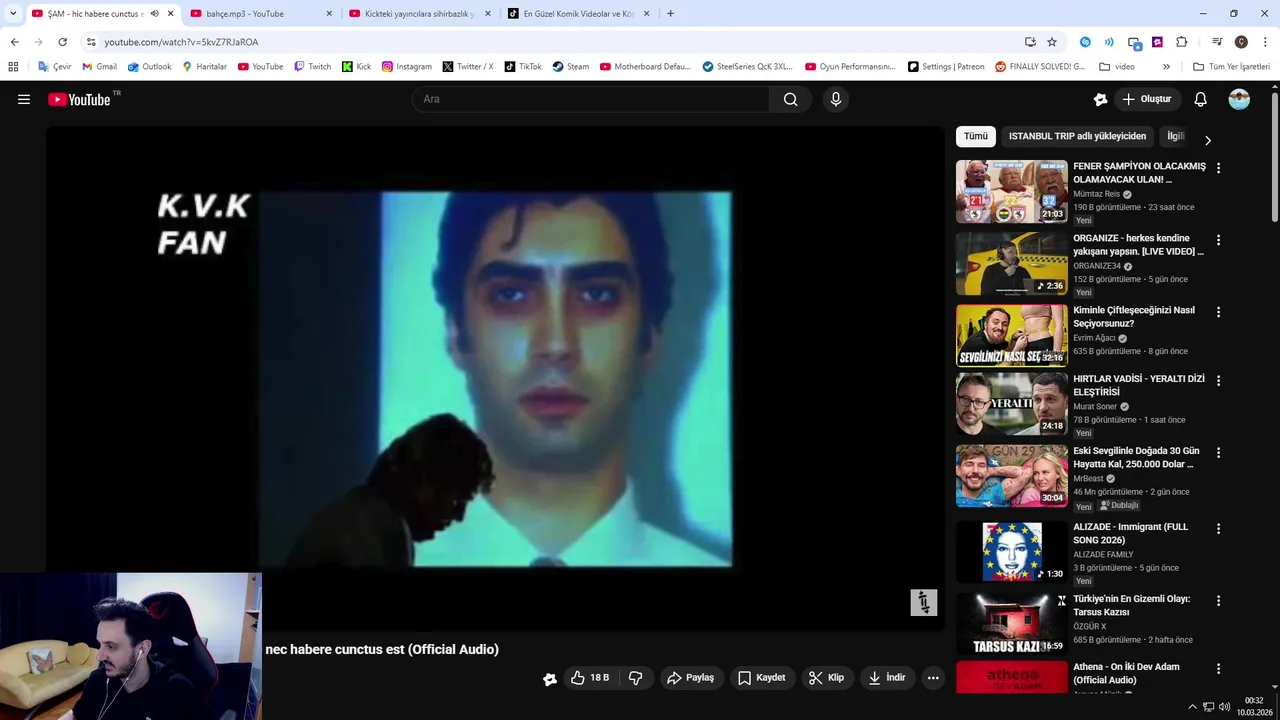
Task: Like the video with thumbs up
Action: tap(590, 678)
